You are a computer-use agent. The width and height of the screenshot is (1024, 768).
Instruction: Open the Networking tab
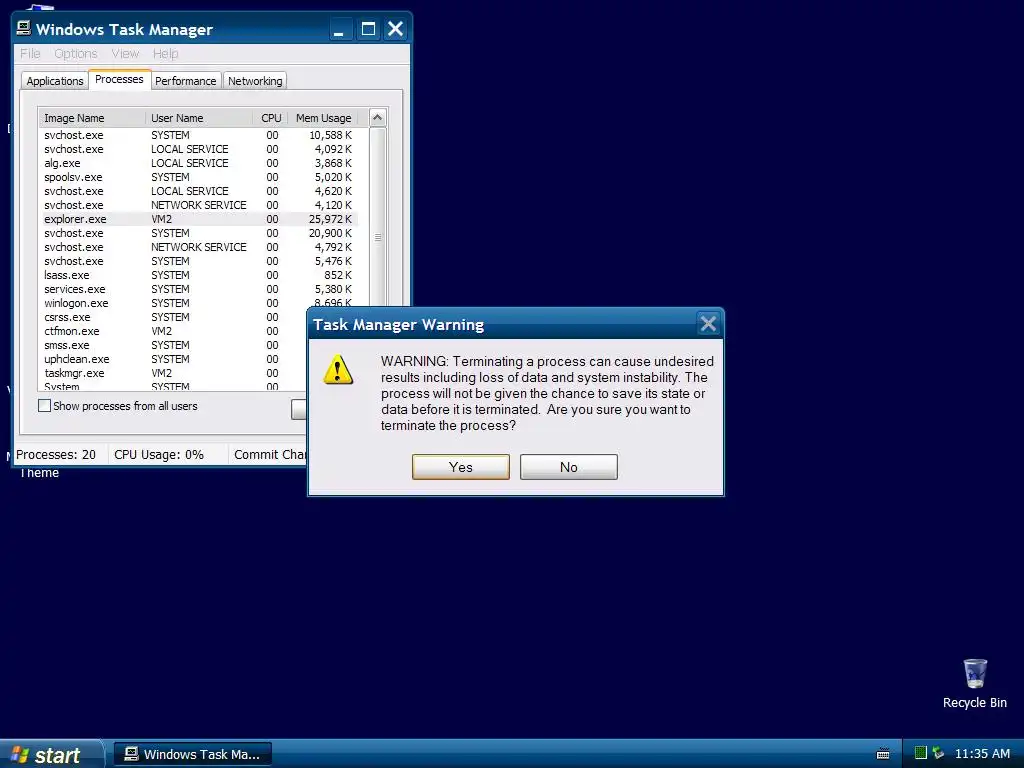click(255, 81)
